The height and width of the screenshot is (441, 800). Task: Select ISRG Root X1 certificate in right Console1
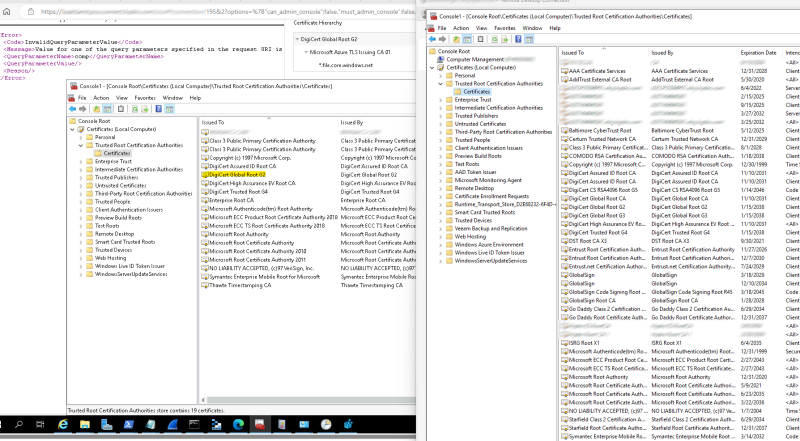click(584, 343)
